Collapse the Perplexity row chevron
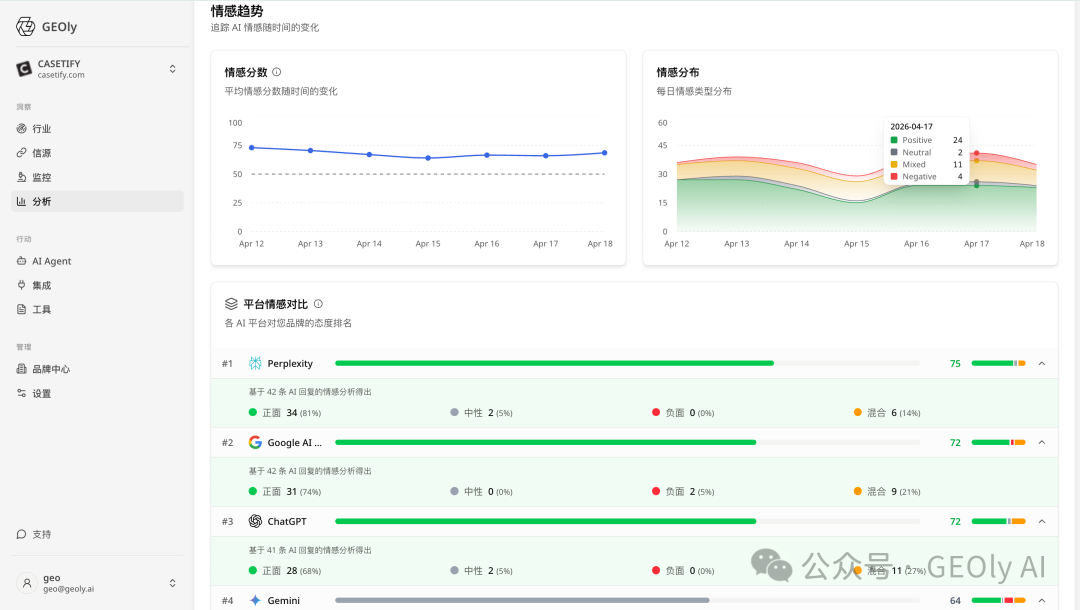This screenshot has width=1080, height=610. (1041, 364)
